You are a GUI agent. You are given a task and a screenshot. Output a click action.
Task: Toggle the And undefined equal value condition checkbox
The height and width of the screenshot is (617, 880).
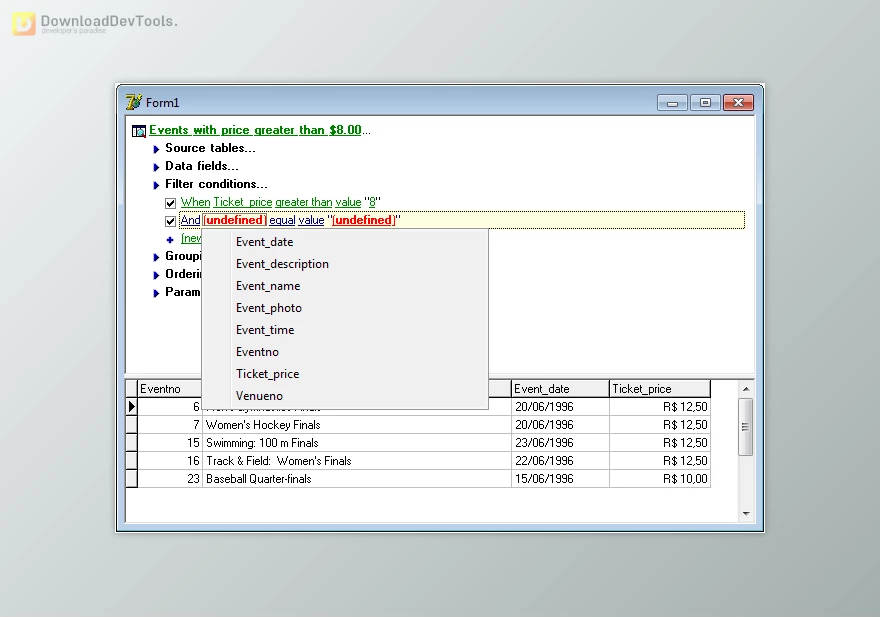(x=171, y=220)
